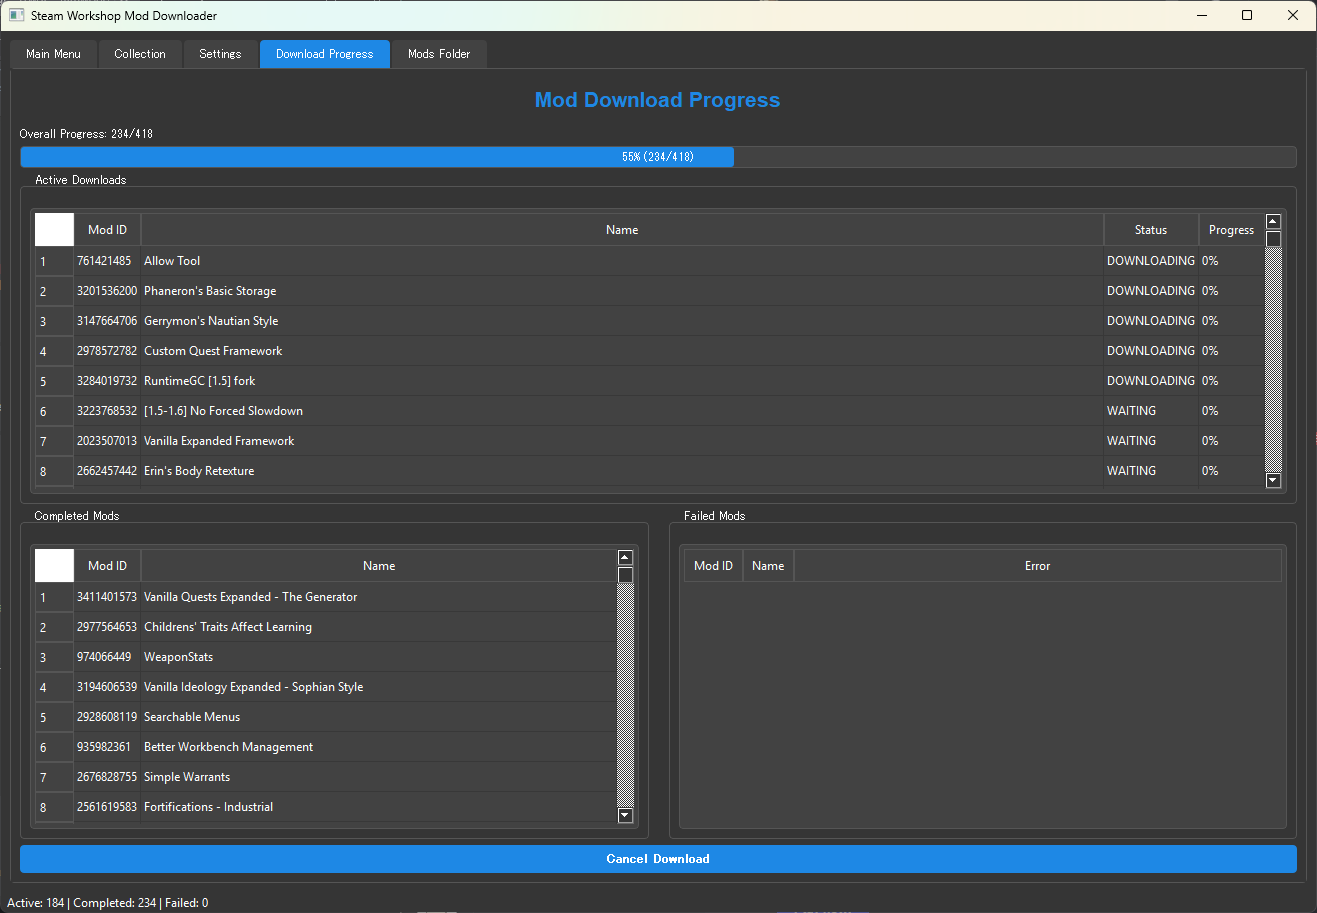
Task: Select the Download Progress tab
Action: click(325, 54)
